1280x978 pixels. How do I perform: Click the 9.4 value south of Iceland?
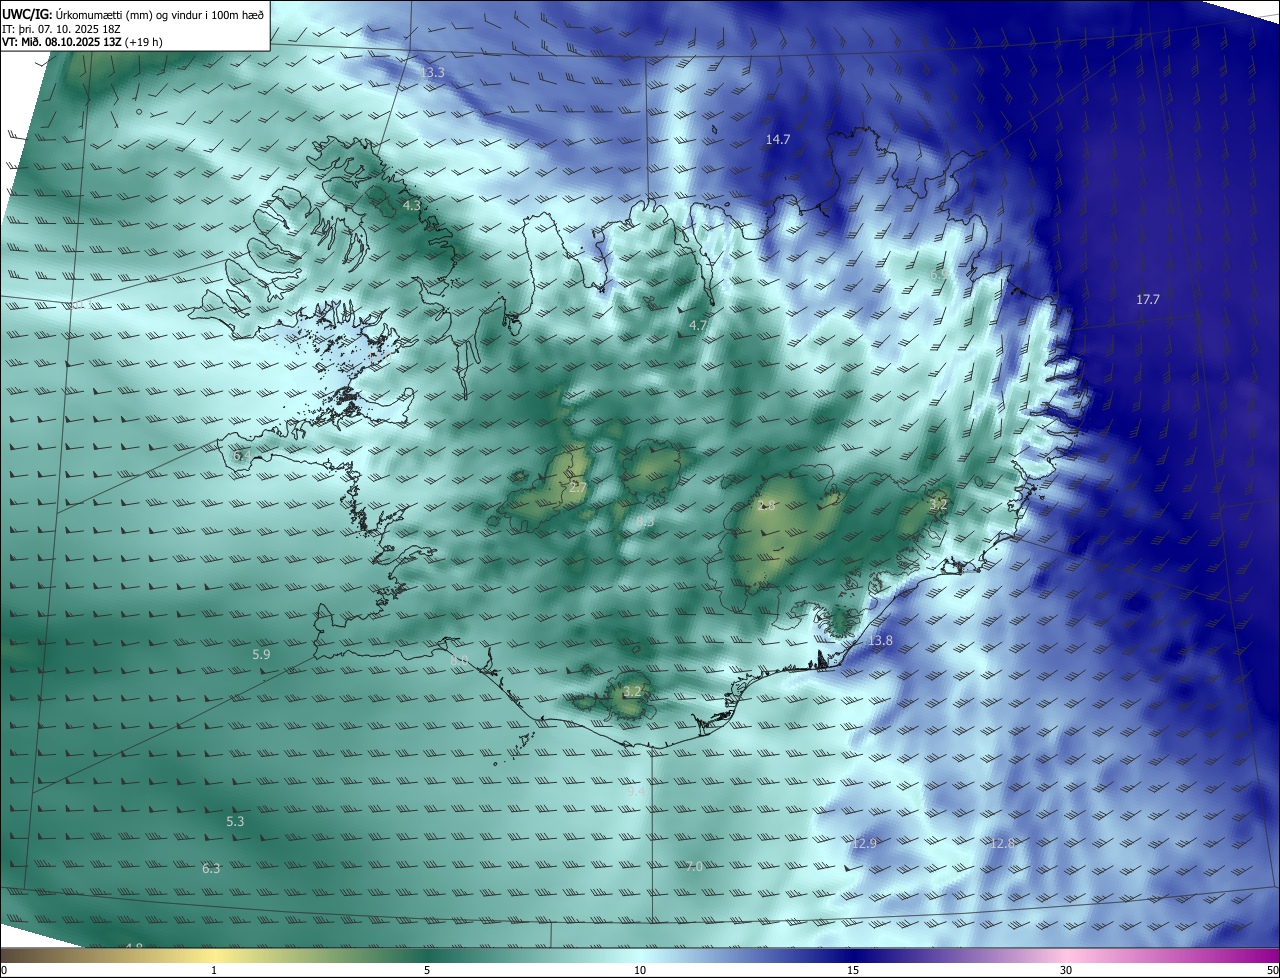tap(636, 791)
